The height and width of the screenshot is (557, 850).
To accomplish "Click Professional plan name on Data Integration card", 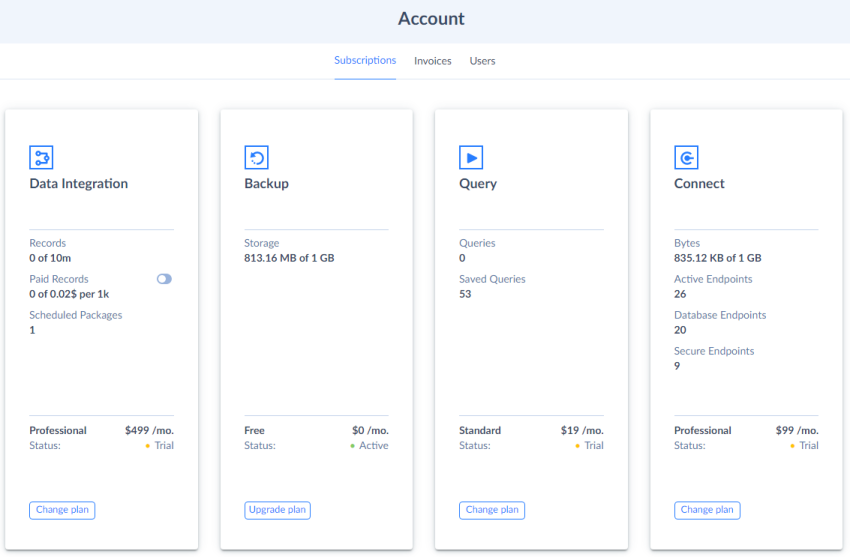I will pos(58,430).
